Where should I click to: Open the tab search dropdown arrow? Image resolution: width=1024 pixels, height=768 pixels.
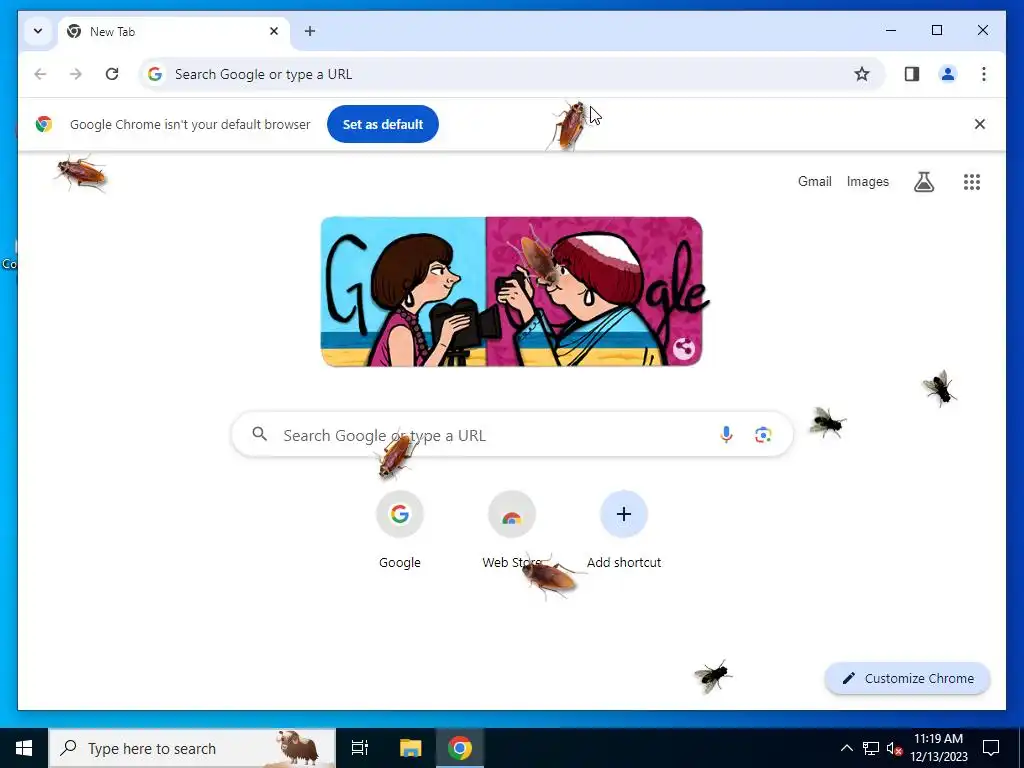(38, 31)
